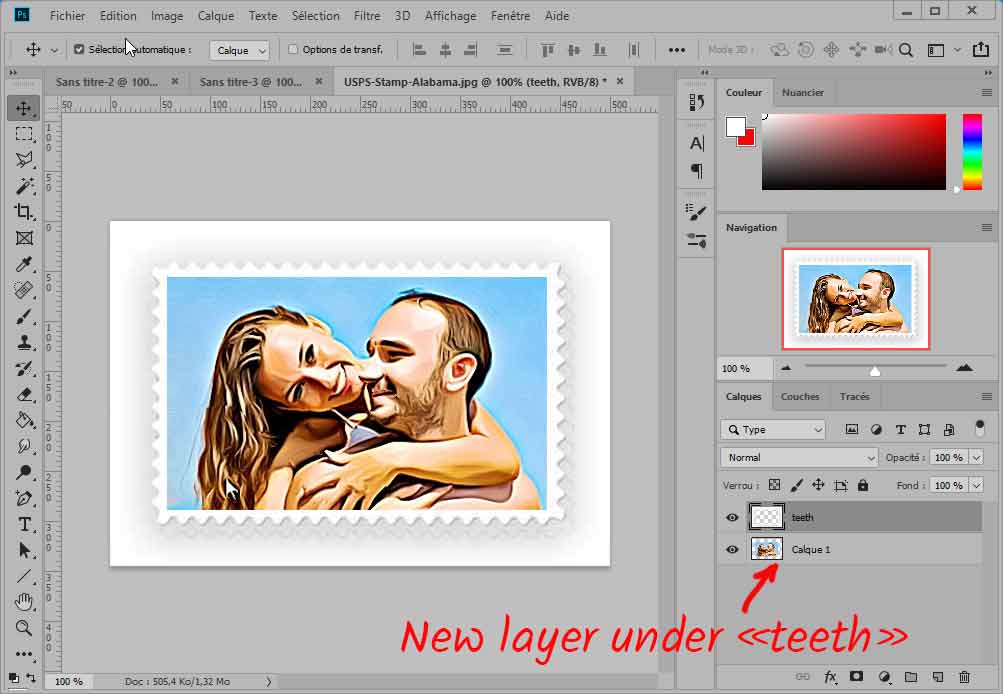
Task: Add a layer mask
Action: 856,677
